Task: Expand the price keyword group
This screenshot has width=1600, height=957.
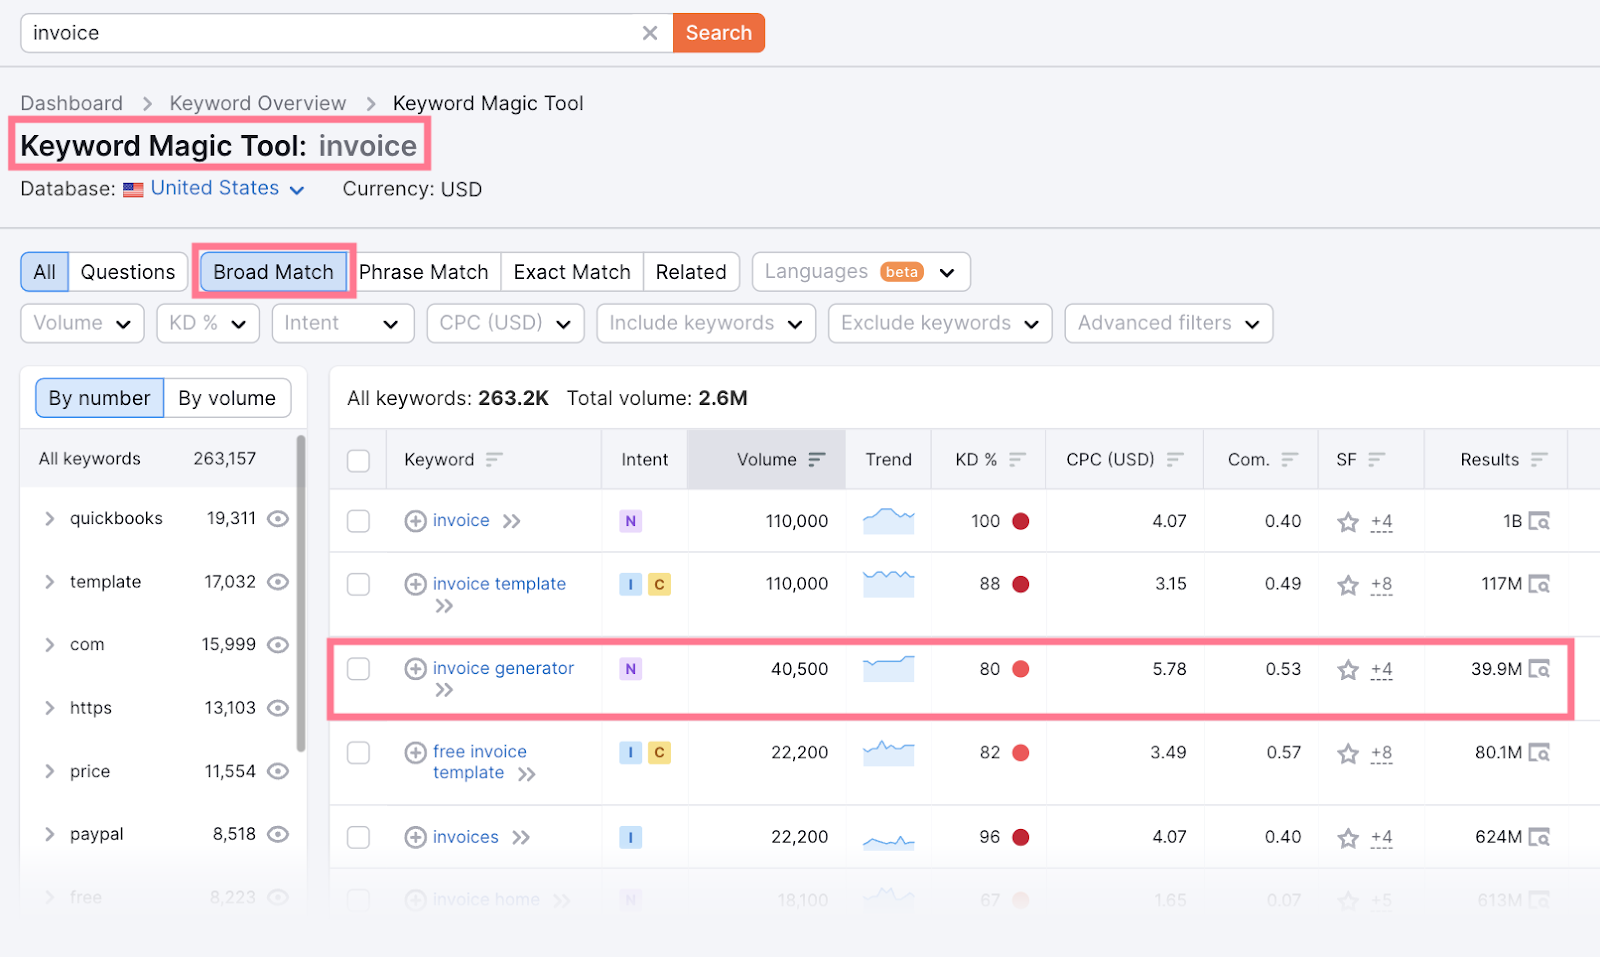Action: [49, 771]
